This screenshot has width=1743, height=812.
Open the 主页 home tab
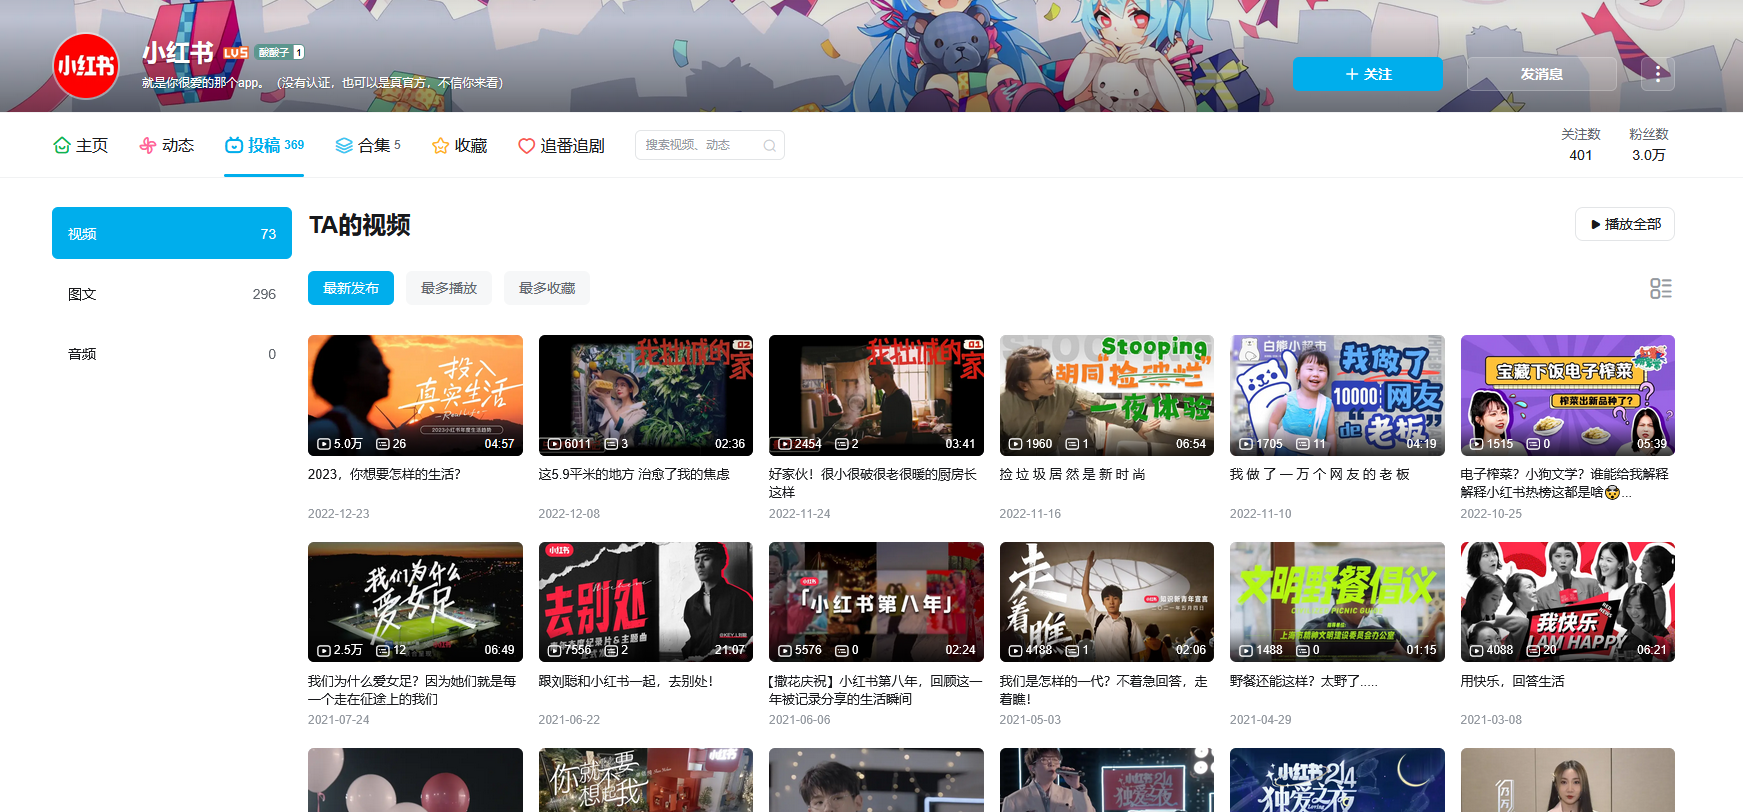tap(80, 146)
